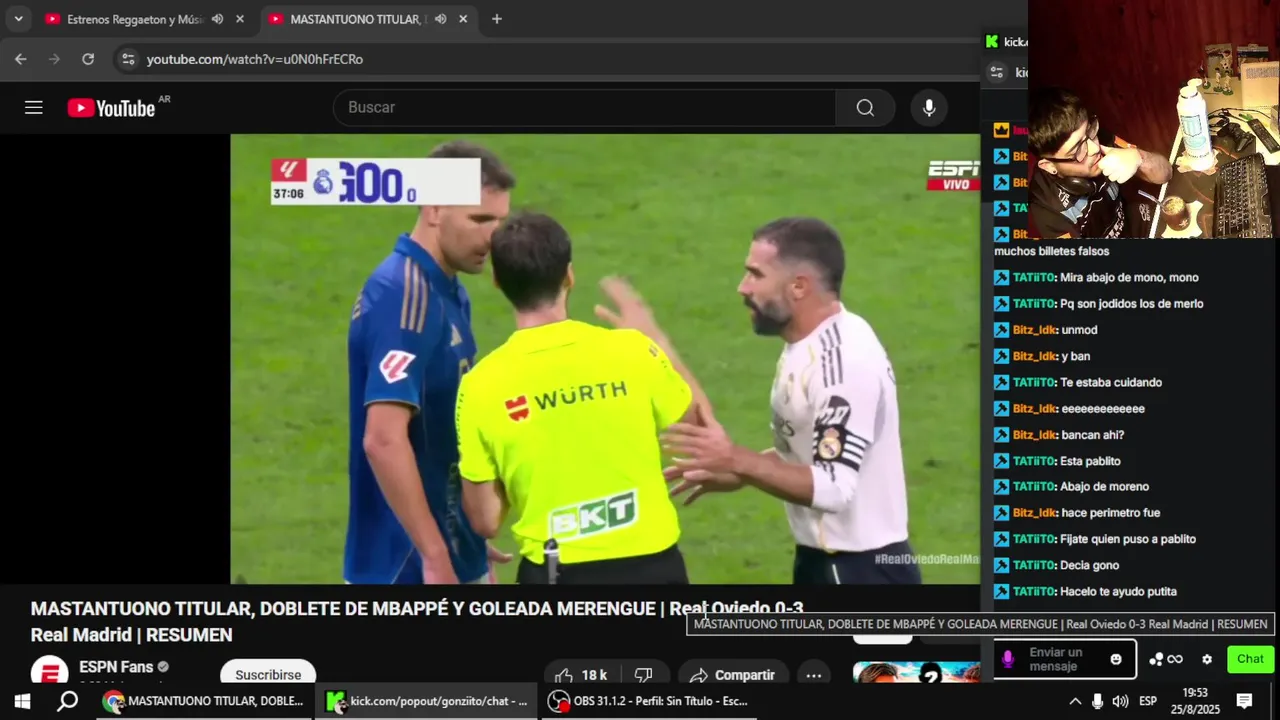This screenshot has width=1280, height=720.
Task: Switch to kick.com popout taskbar window
Action: (x=427, y=701)
